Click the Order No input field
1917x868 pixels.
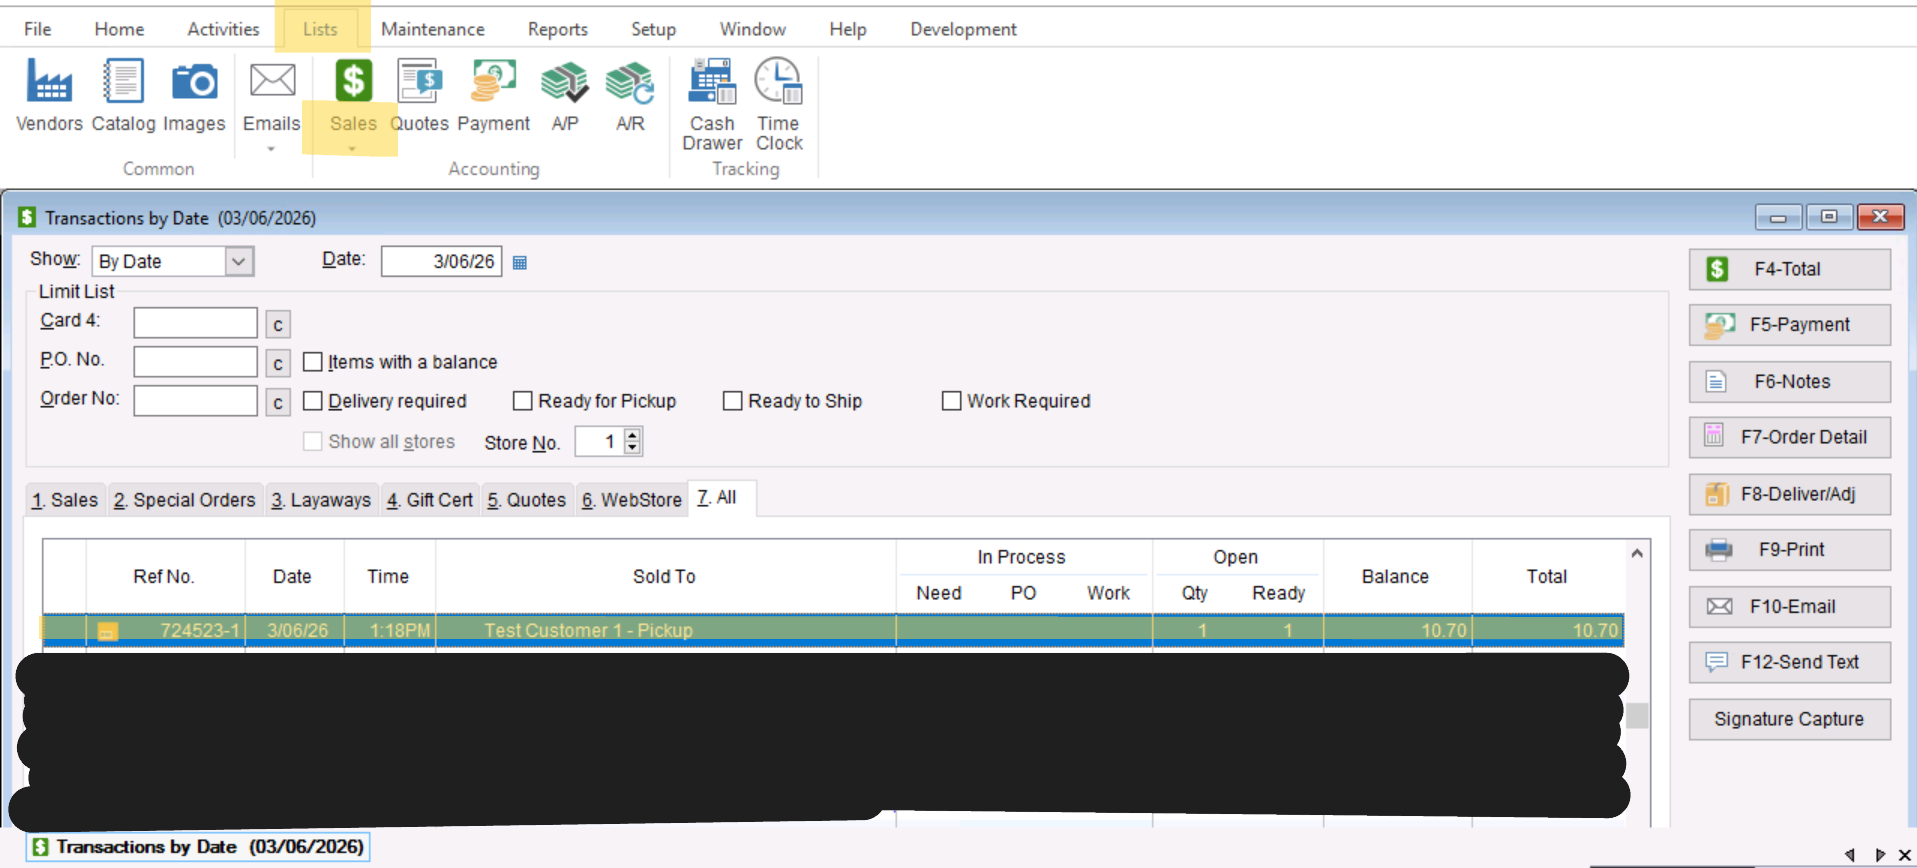[x=195, y=401]
